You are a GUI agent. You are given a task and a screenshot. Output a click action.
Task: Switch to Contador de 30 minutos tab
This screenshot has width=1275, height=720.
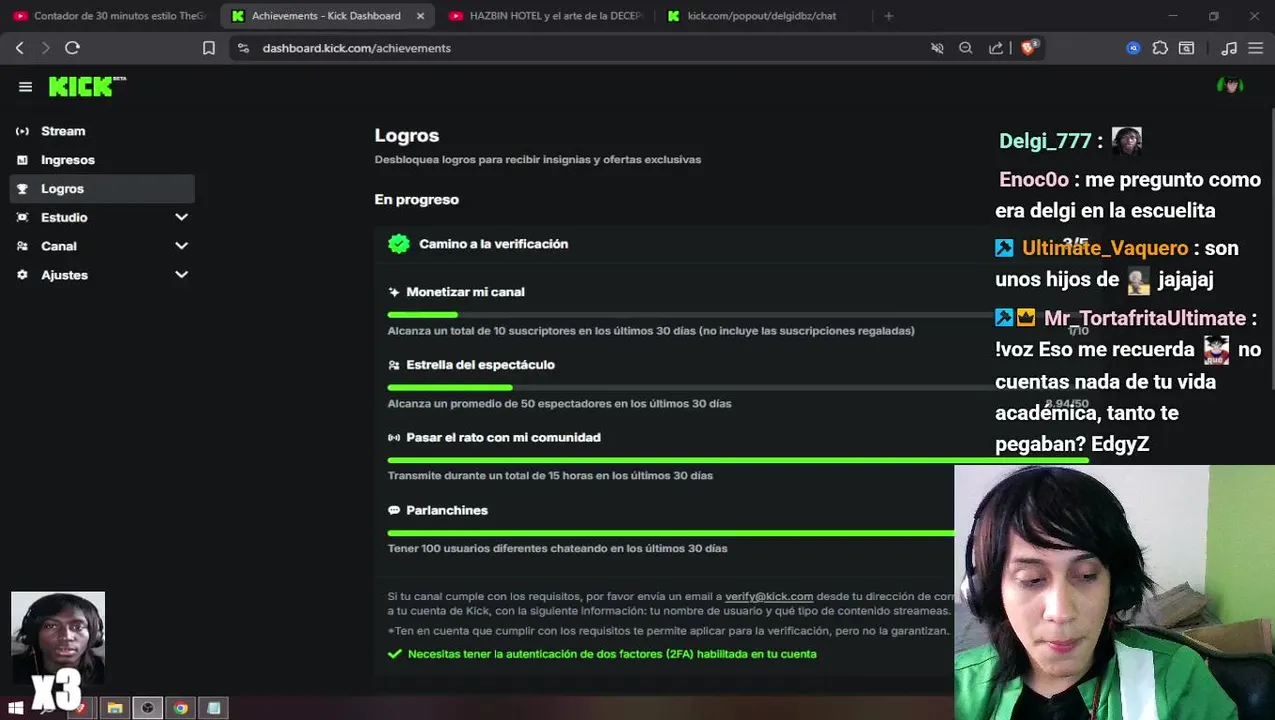[109, 16]
